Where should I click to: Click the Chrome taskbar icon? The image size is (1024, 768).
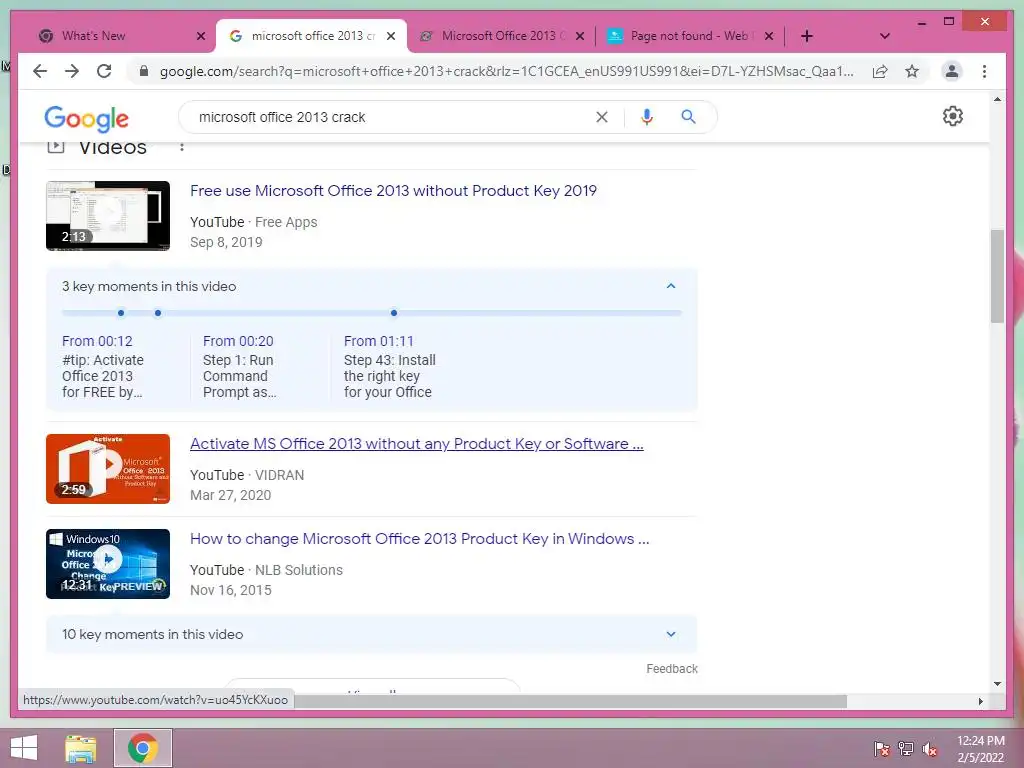coord(143,748)
